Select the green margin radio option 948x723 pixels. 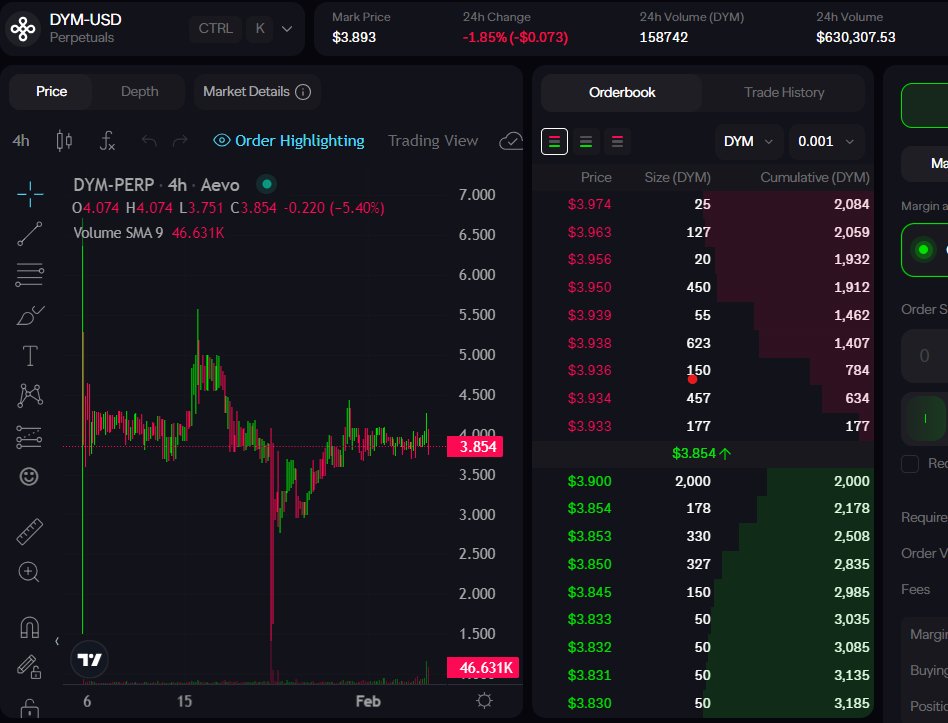tap(923, 249)
